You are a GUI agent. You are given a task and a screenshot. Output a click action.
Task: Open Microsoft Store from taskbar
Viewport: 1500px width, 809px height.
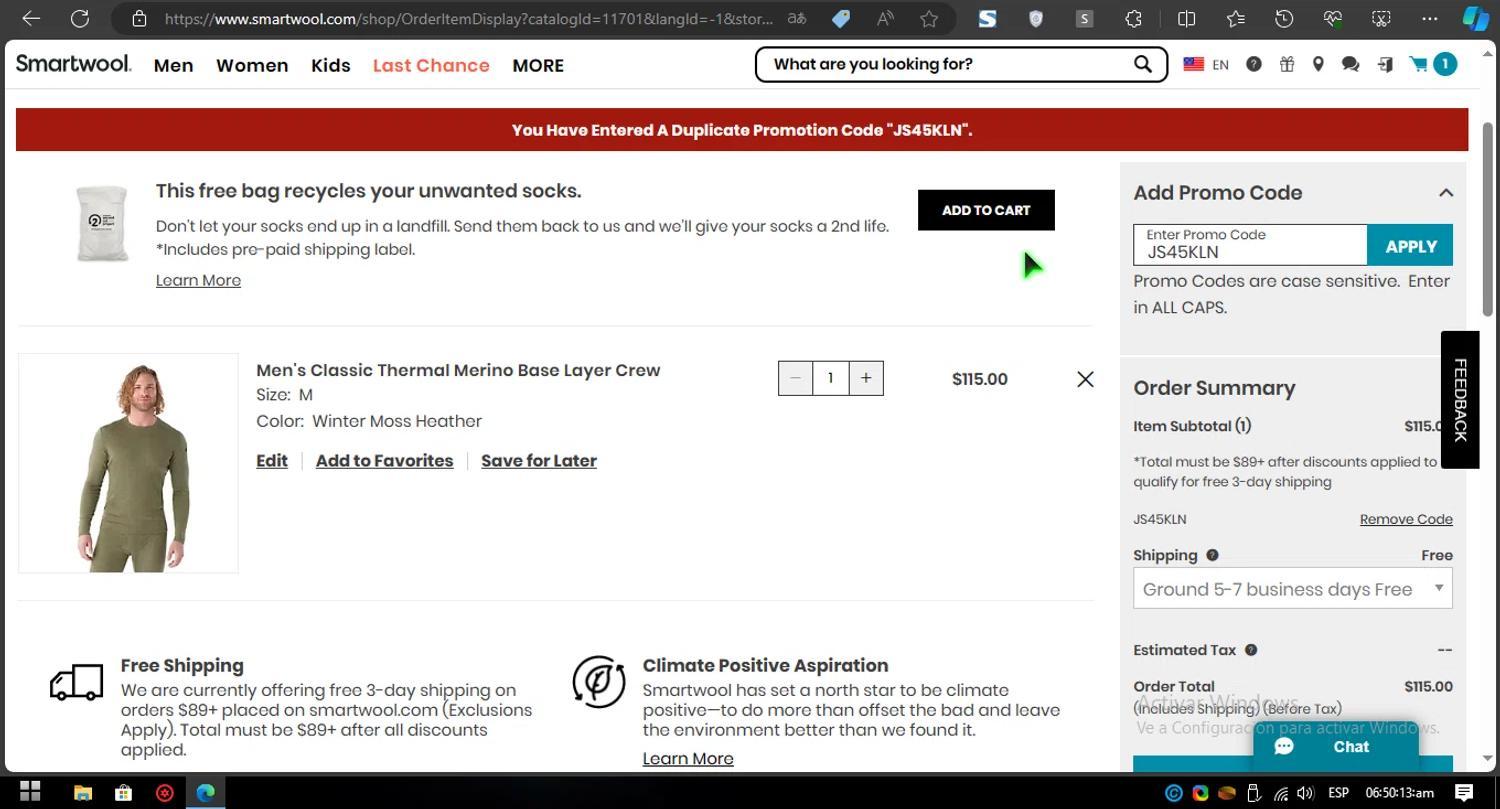(x=123, y=793)
